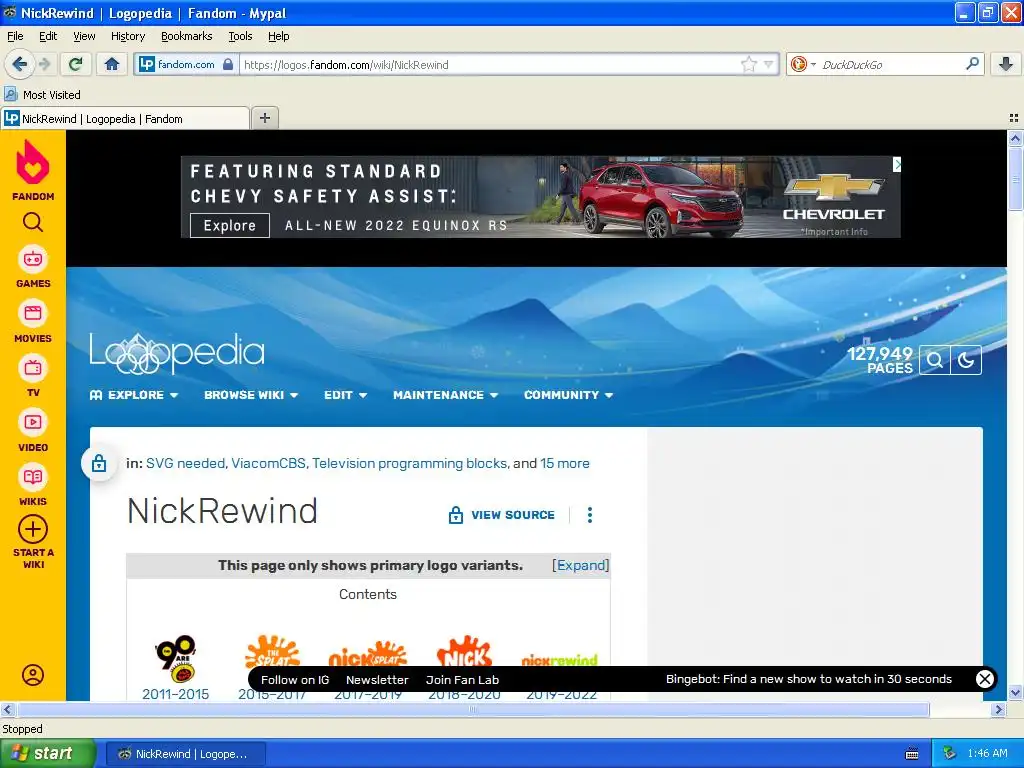Open the Bookmarks menu

point(186,36)
